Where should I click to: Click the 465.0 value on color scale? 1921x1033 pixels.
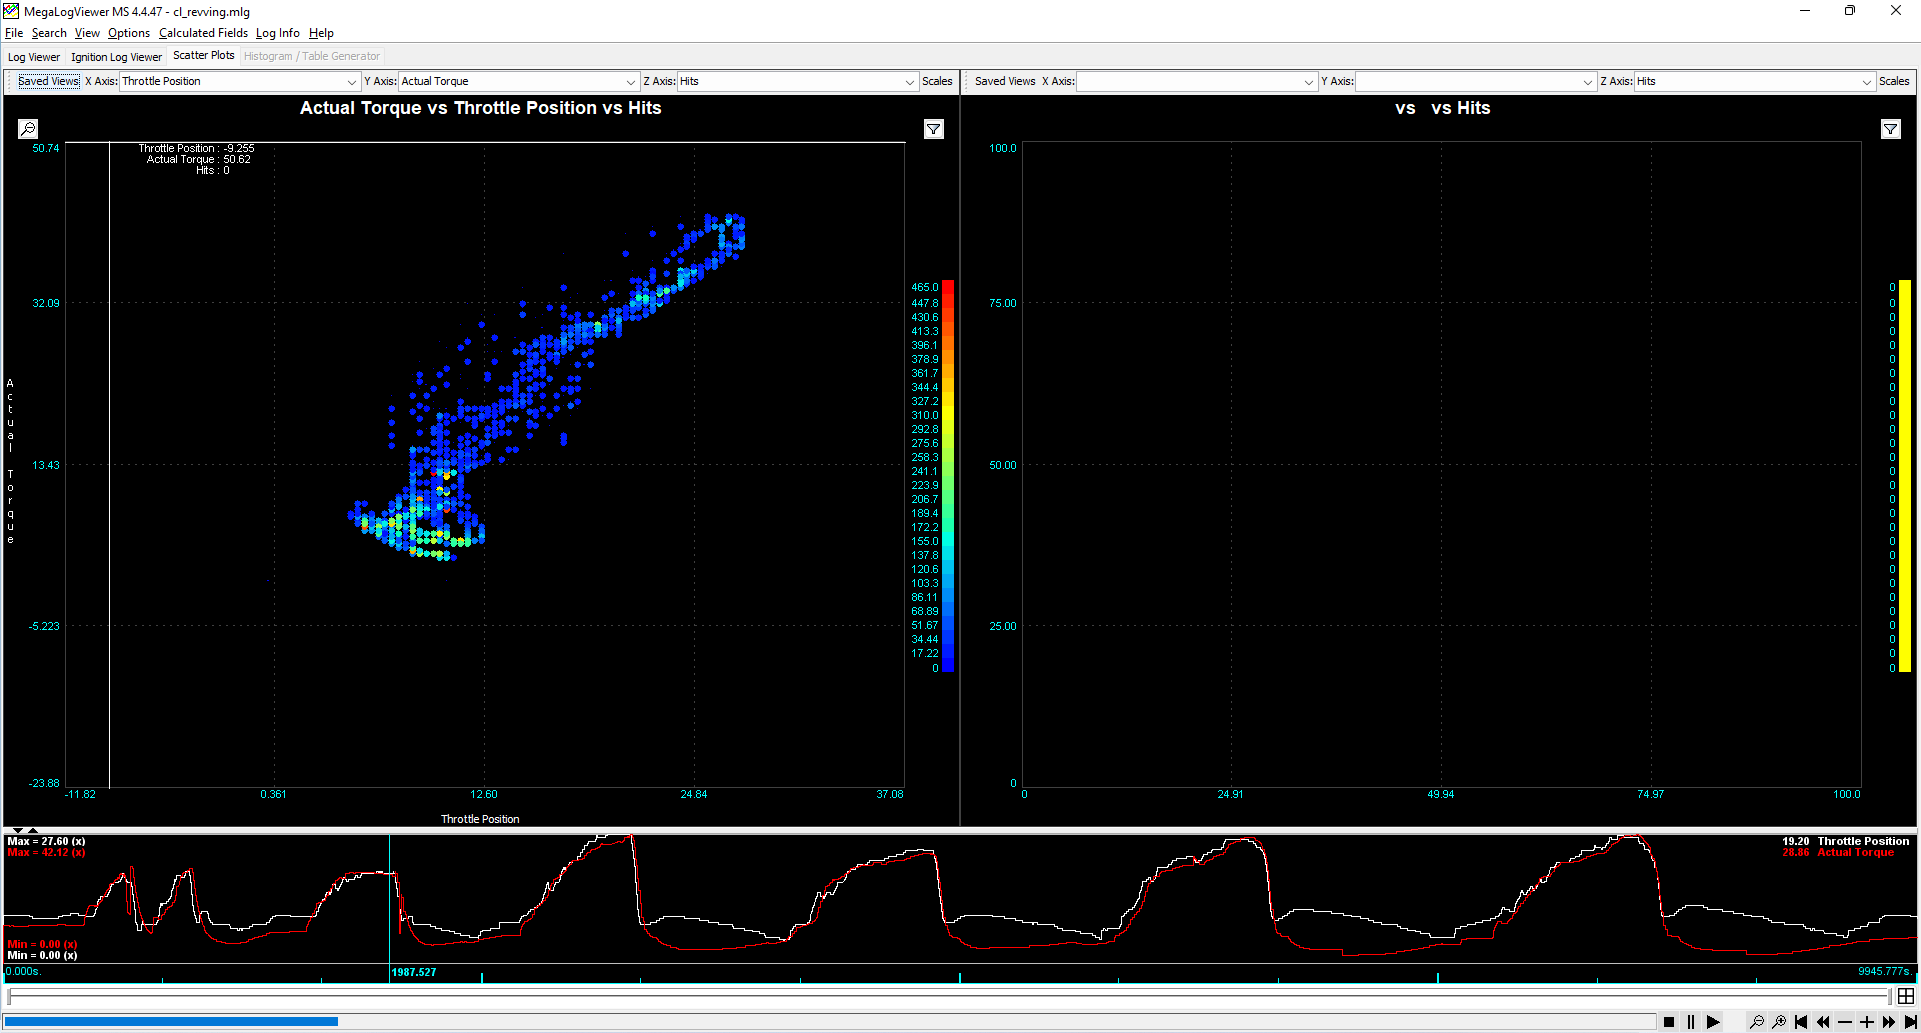(925, 287)
